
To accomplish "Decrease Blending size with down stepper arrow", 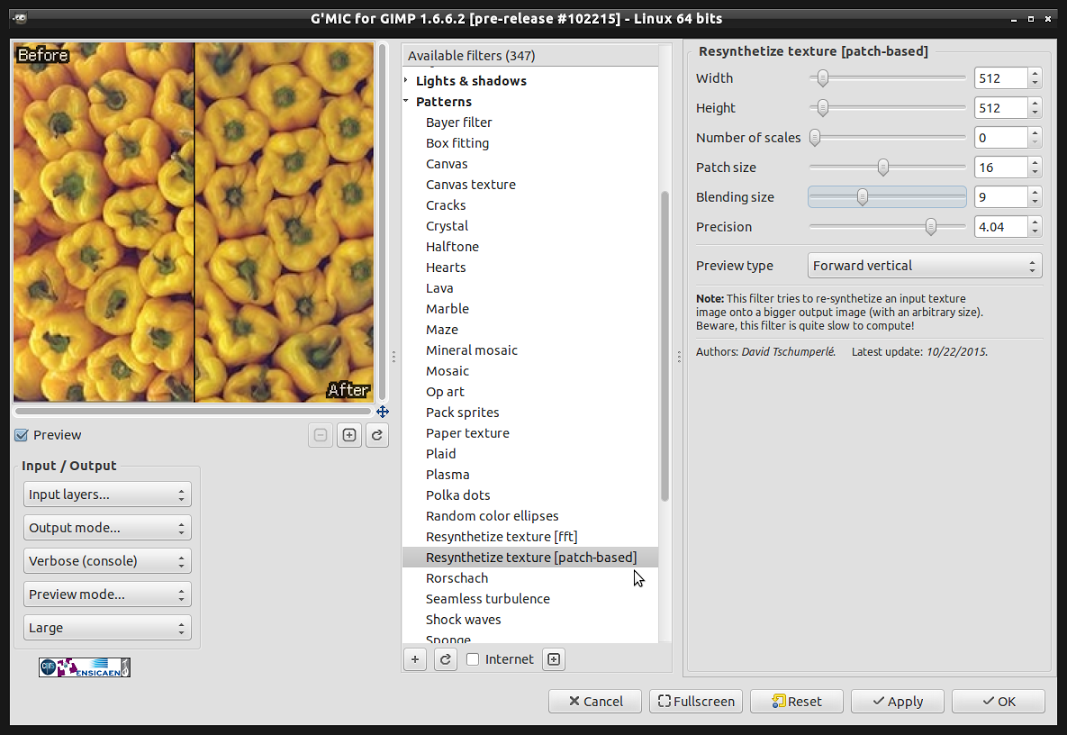I will 1034,202.
